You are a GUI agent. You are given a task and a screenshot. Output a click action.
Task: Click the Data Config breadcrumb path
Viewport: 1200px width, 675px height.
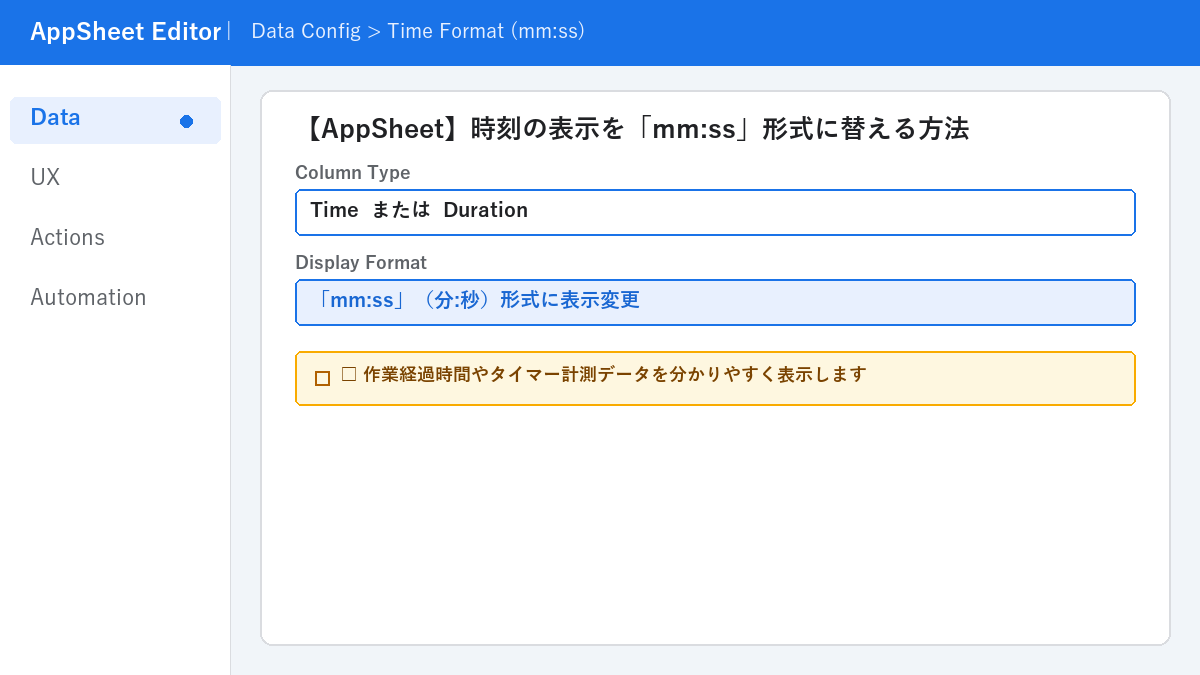(418, 31)
